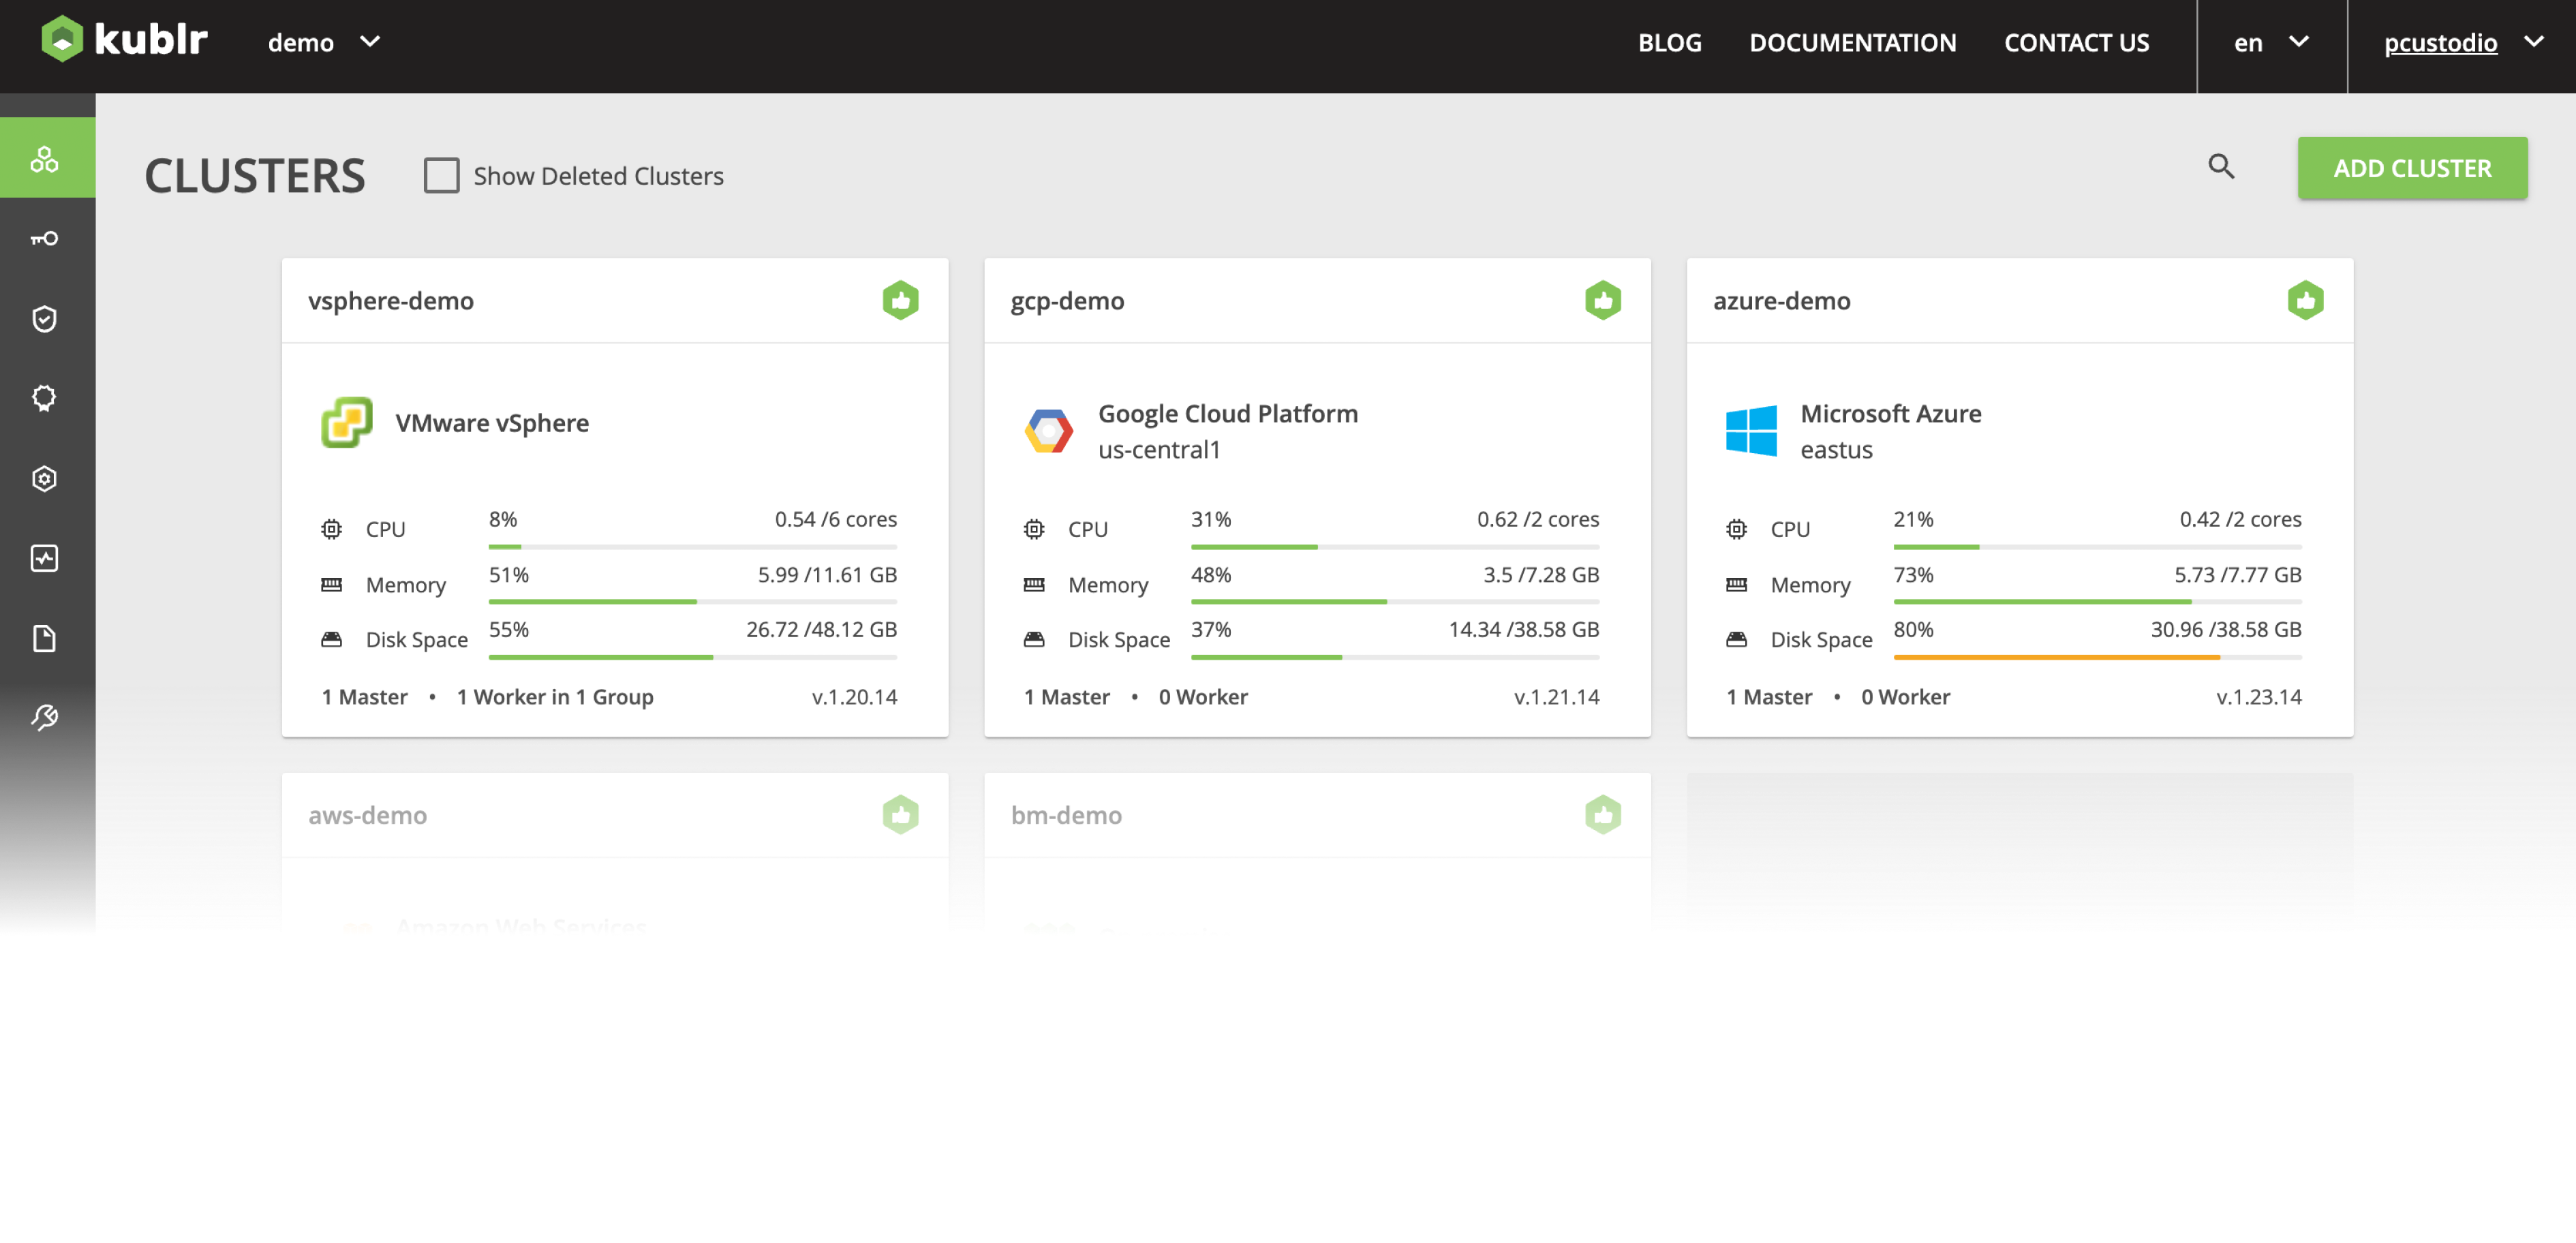
Task: Click "5.73 /7.77 GB" memory value
Action: pyautogui.click(x=2237, y=574)
